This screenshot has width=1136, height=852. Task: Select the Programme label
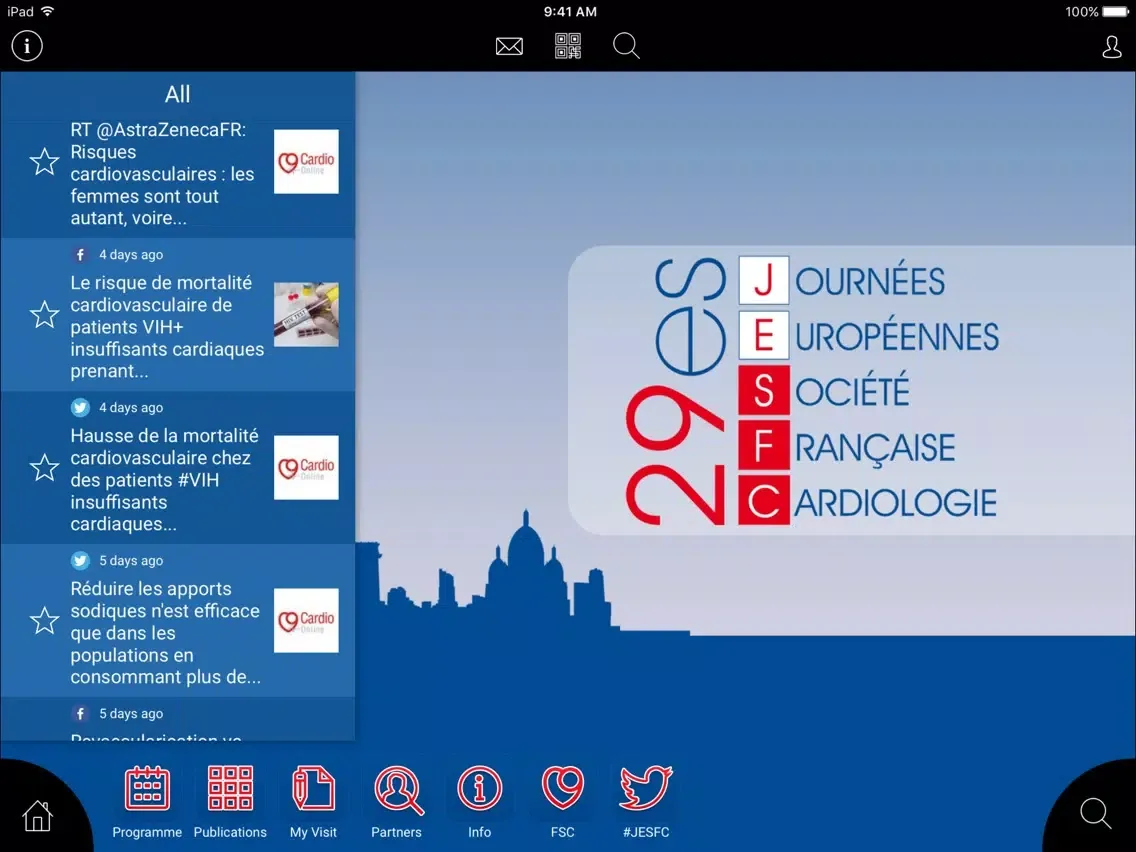pyautogui.click(x=147, y=832)
